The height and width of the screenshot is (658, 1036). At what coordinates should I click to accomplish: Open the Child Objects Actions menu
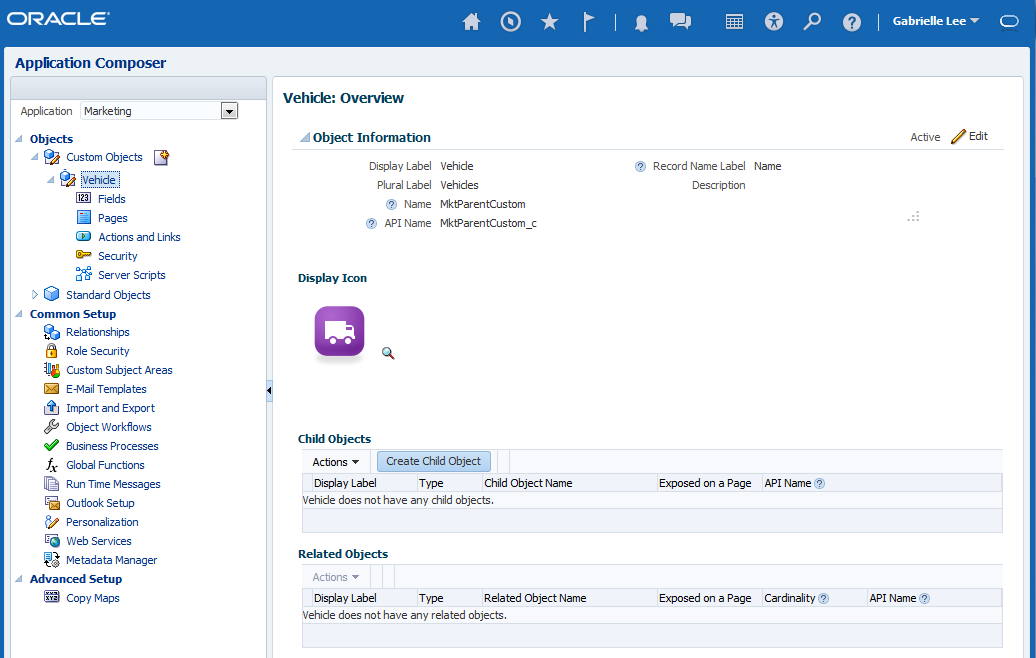(335, 462)
